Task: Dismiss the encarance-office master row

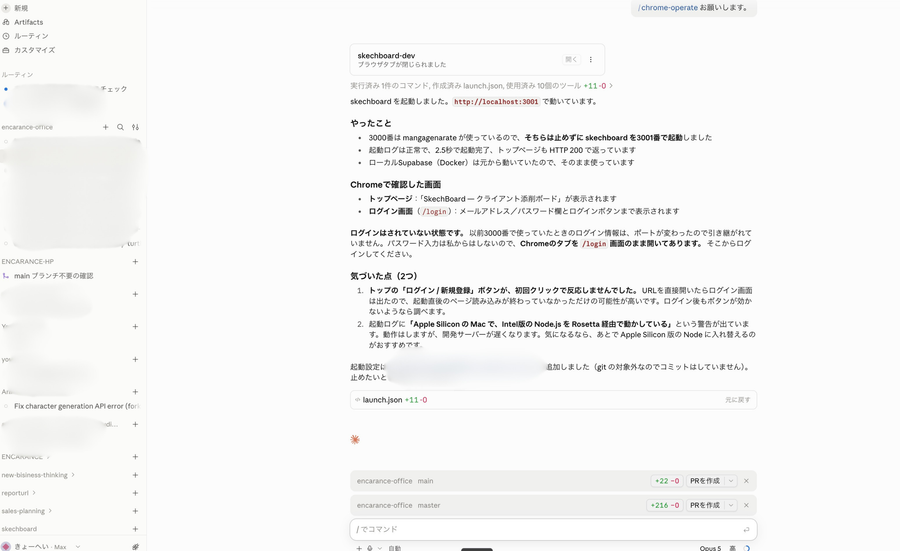Action: (x=746, y=505)
